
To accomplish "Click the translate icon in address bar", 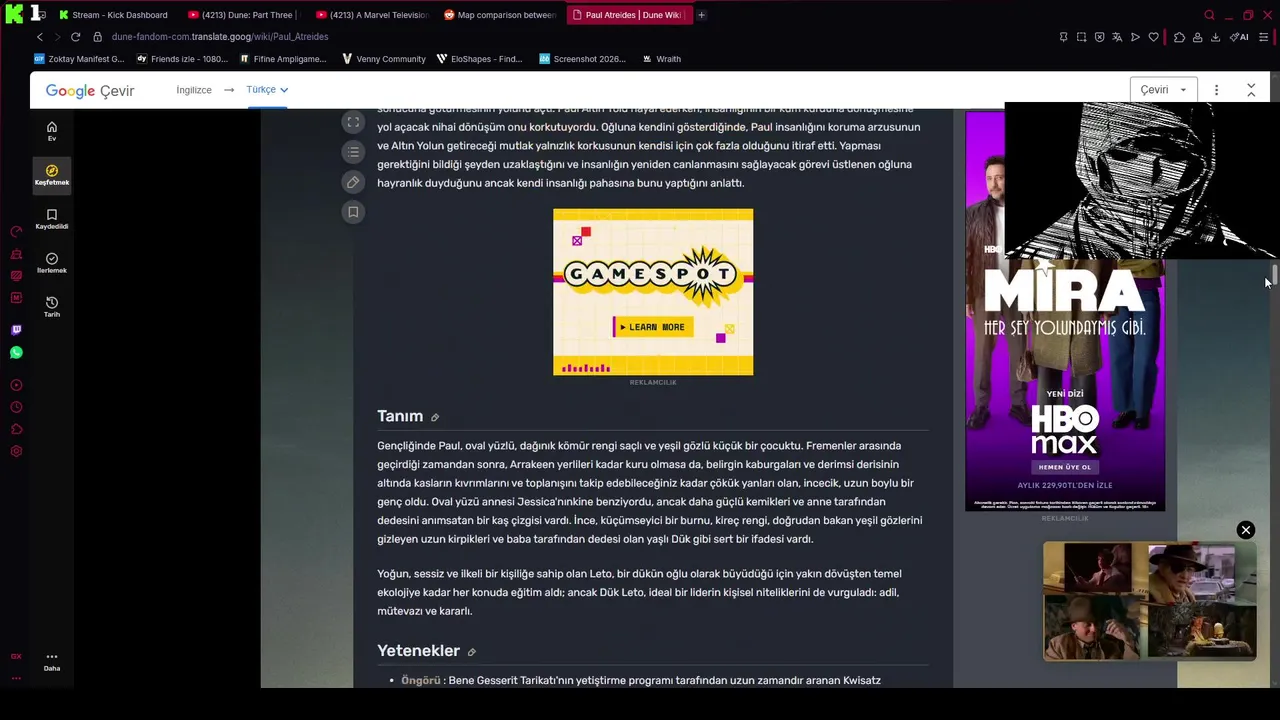I will coord(1117,37).
